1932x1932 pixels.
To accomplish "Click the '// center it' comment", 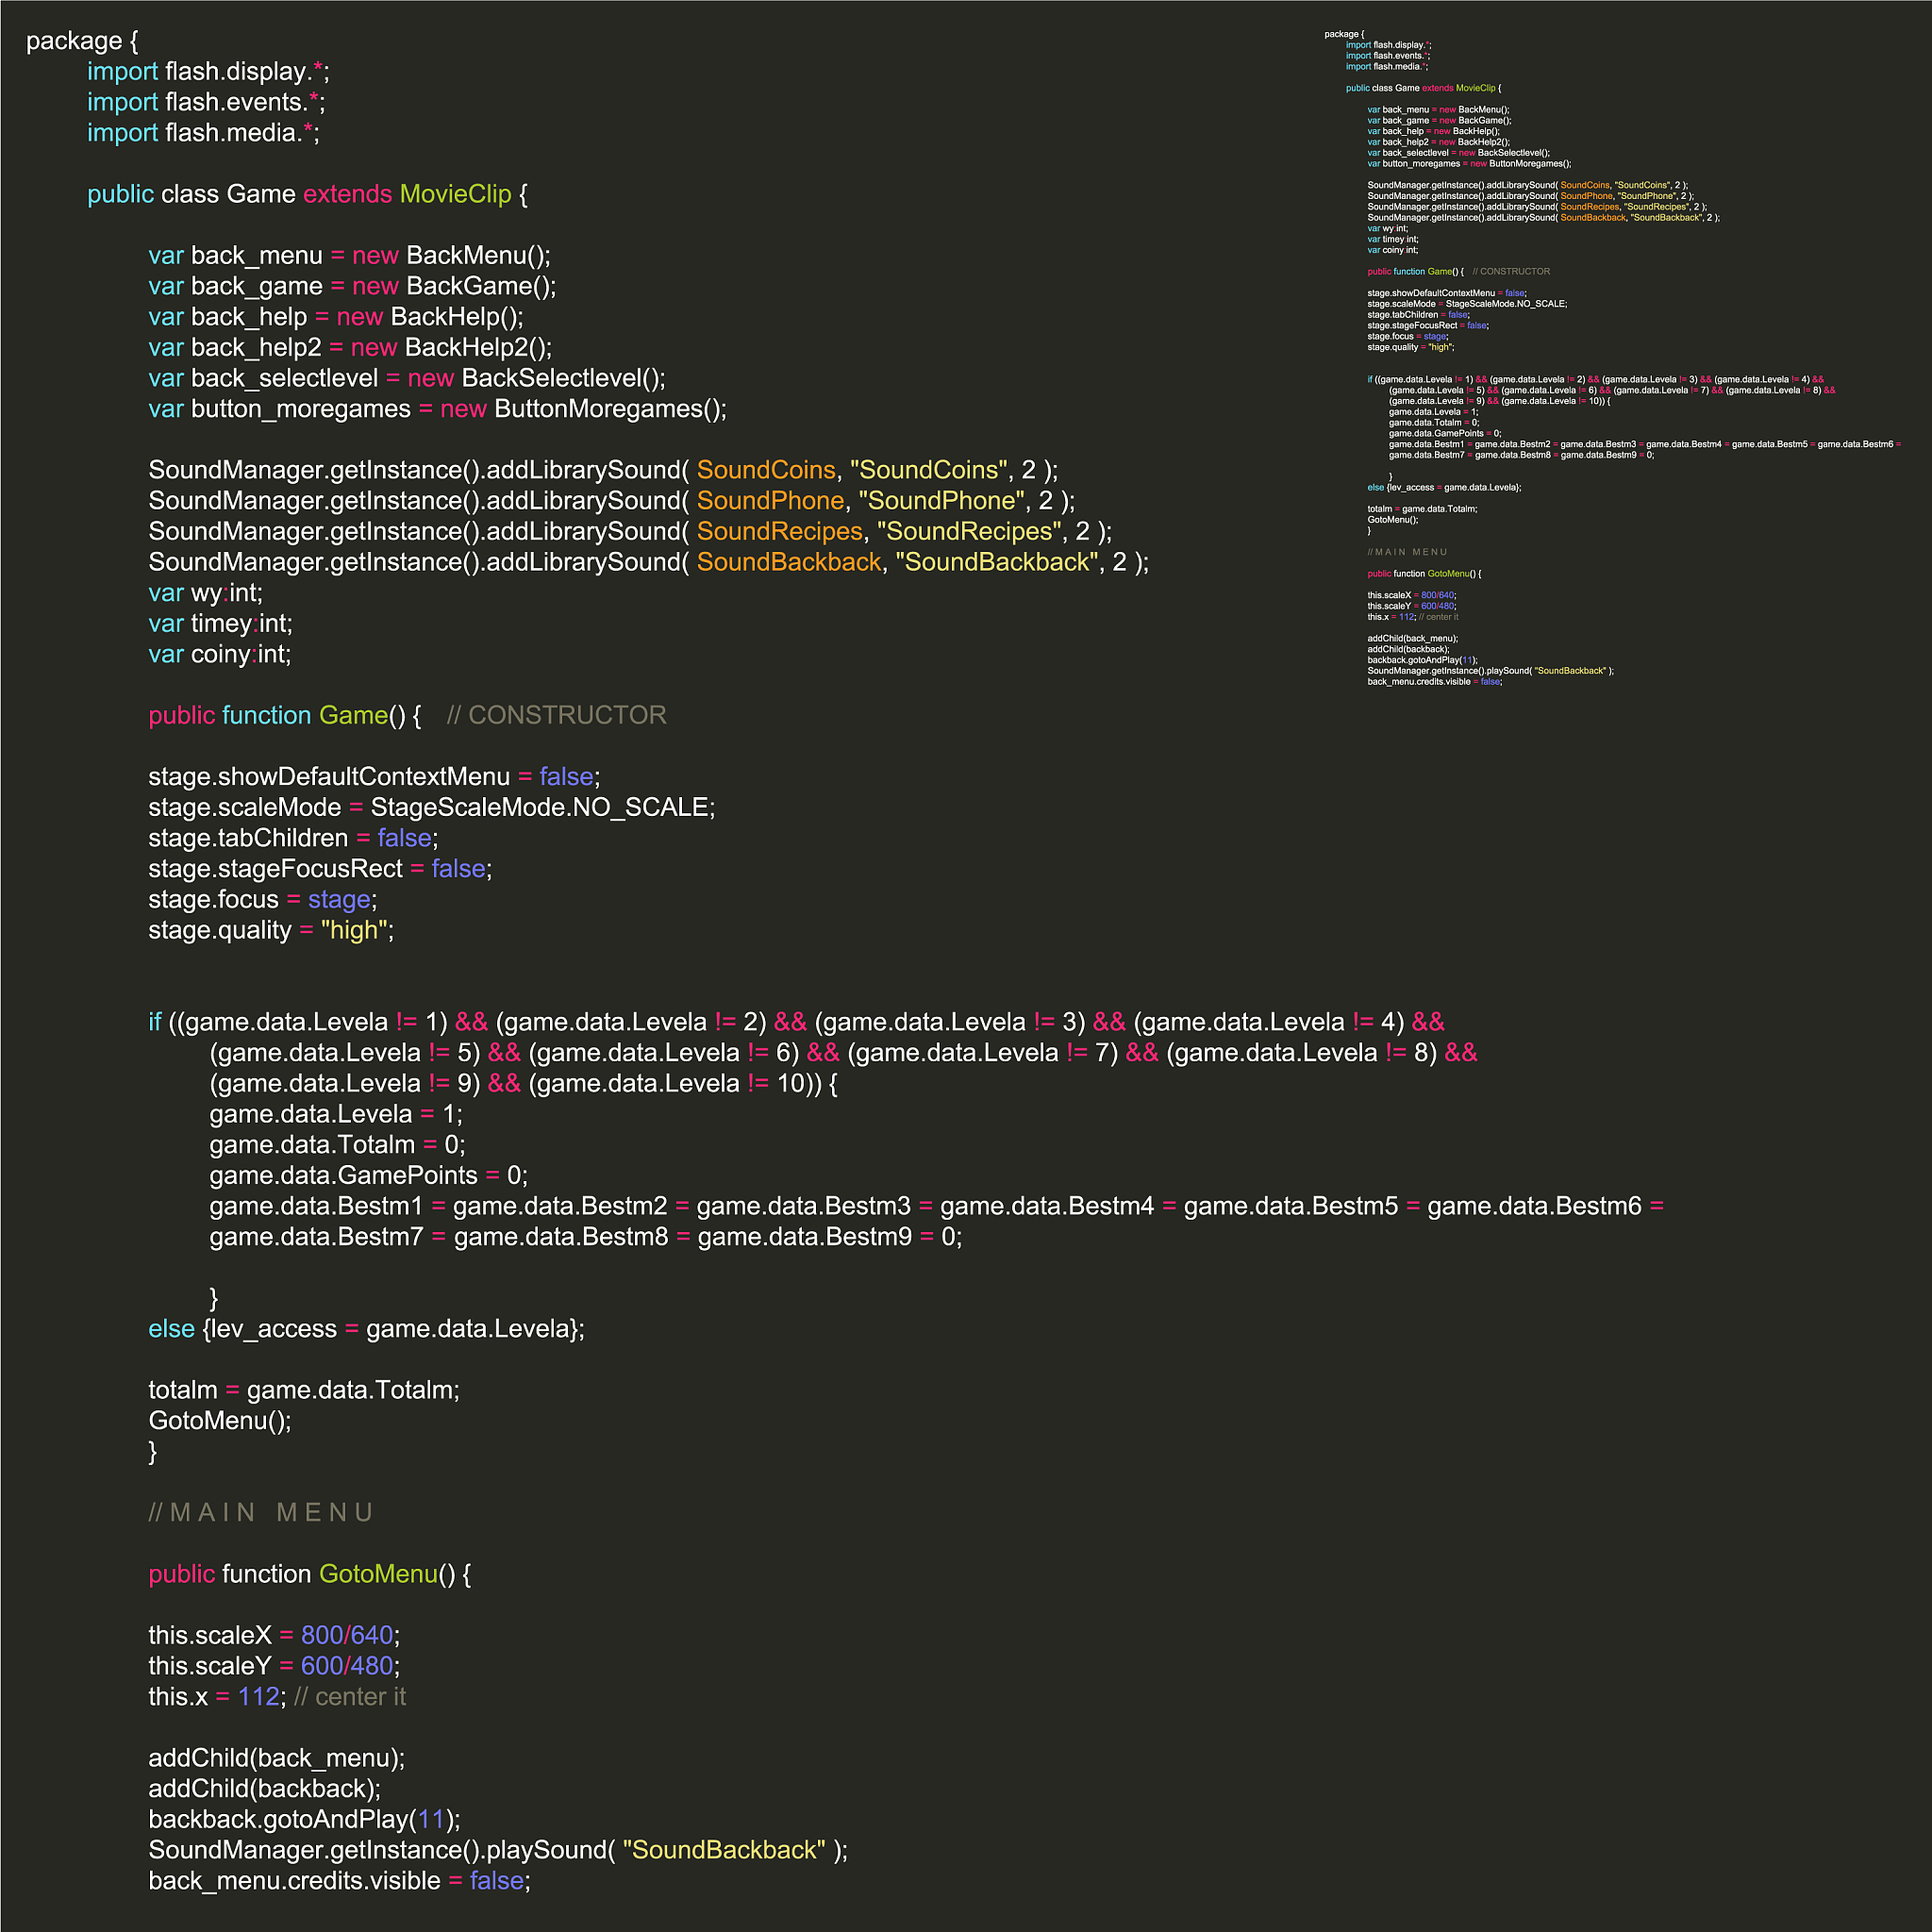I will click(x=350, y=1697).
